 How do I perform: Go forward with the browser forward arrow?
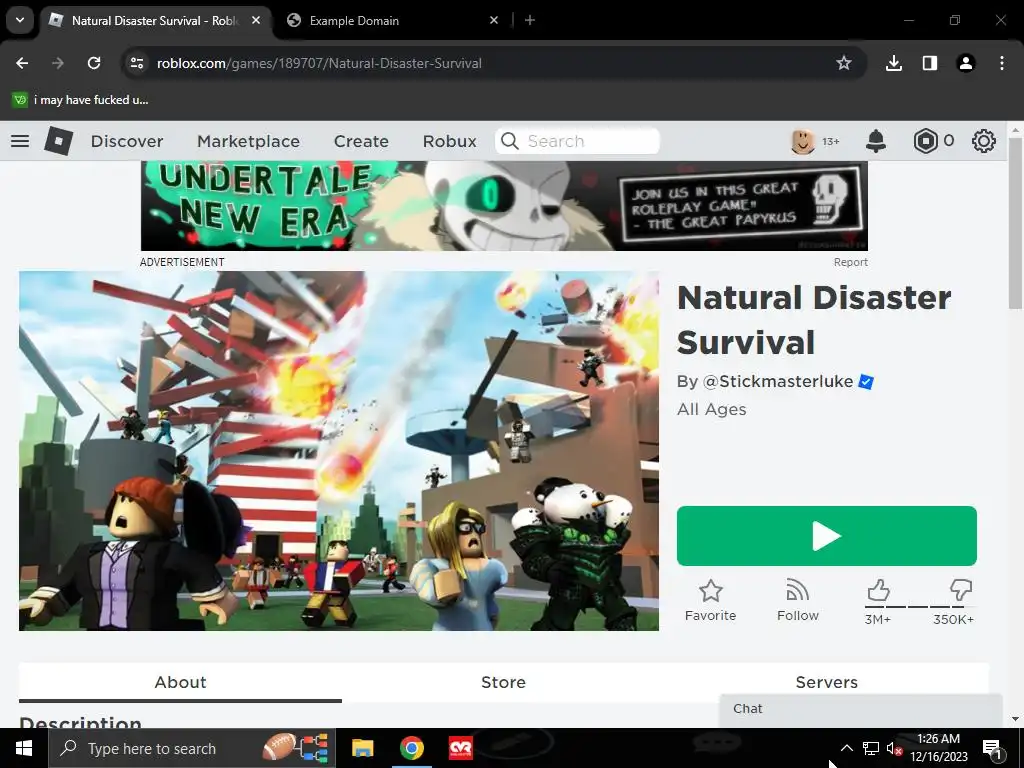point(58,63)
